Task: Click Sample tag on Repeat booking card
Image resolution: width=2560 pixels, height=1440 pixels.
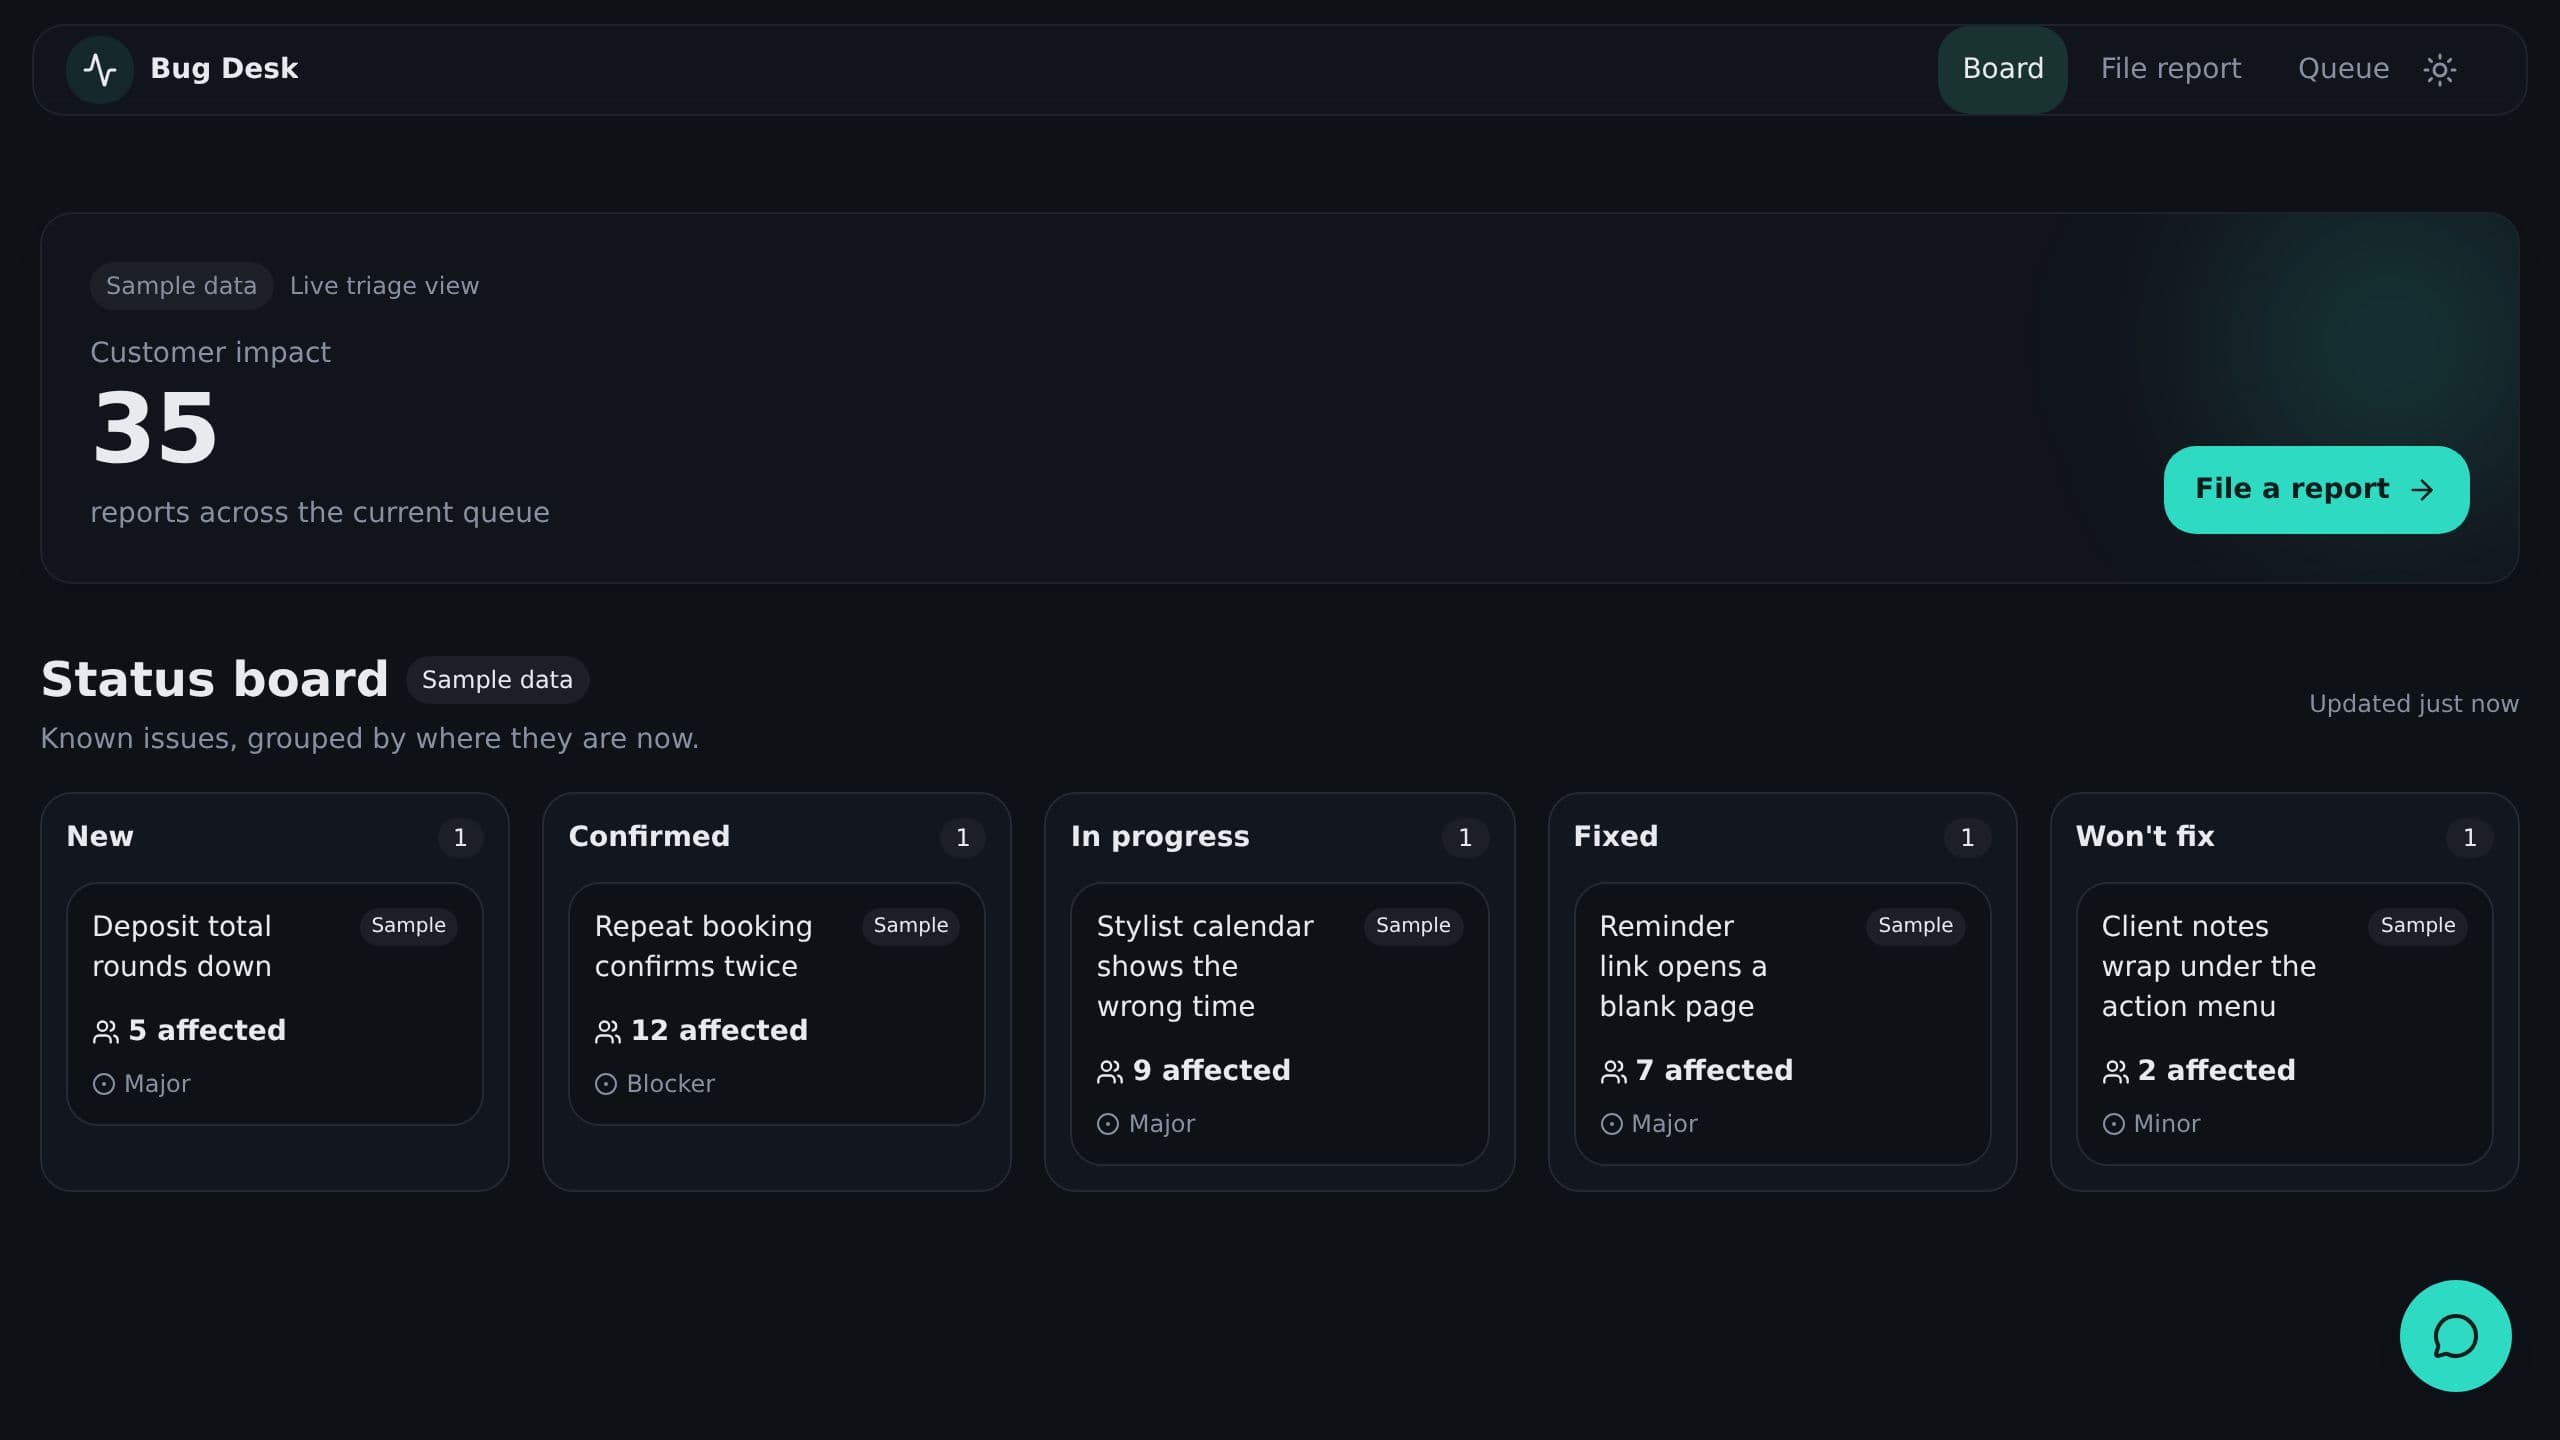Action: pos(910,926)
